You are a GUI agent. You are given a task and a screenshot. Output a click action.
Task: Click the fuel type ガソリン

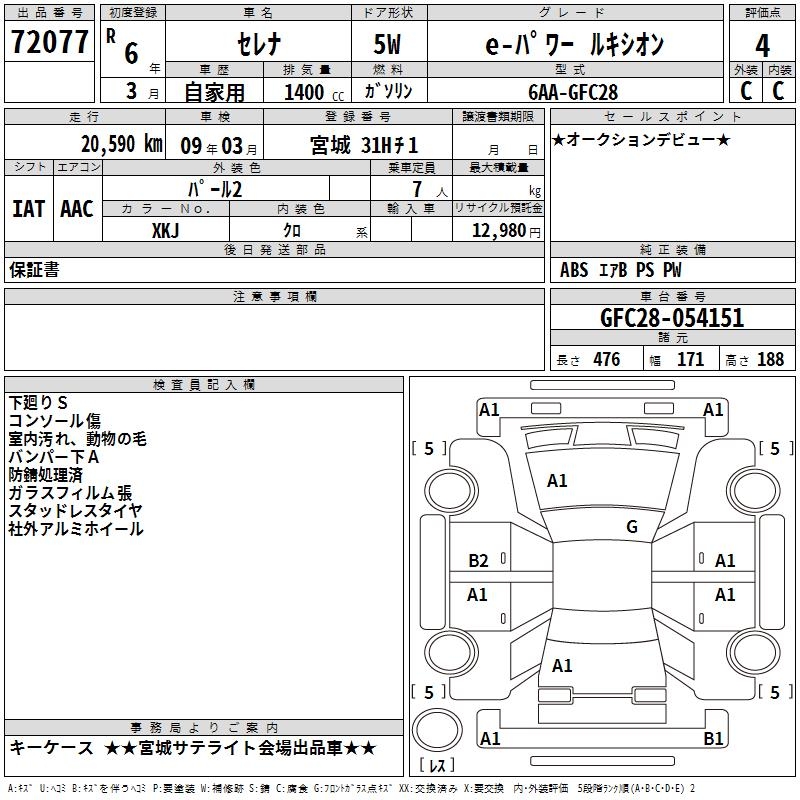[388, 91]
